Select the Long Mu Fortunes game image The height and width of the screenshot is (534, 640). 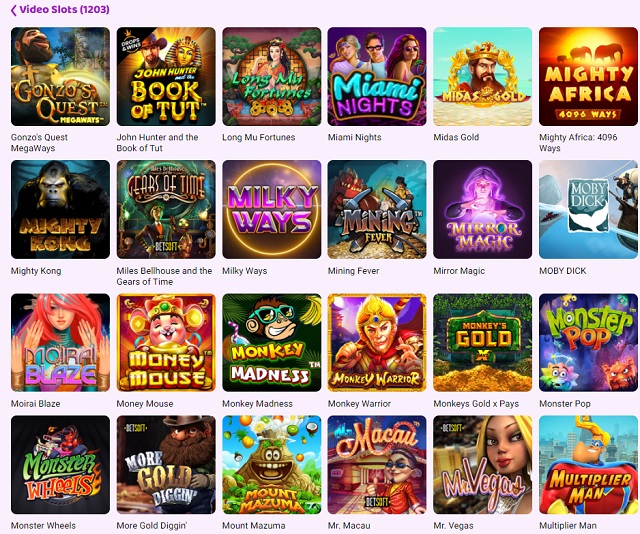[x=272, y=76]
